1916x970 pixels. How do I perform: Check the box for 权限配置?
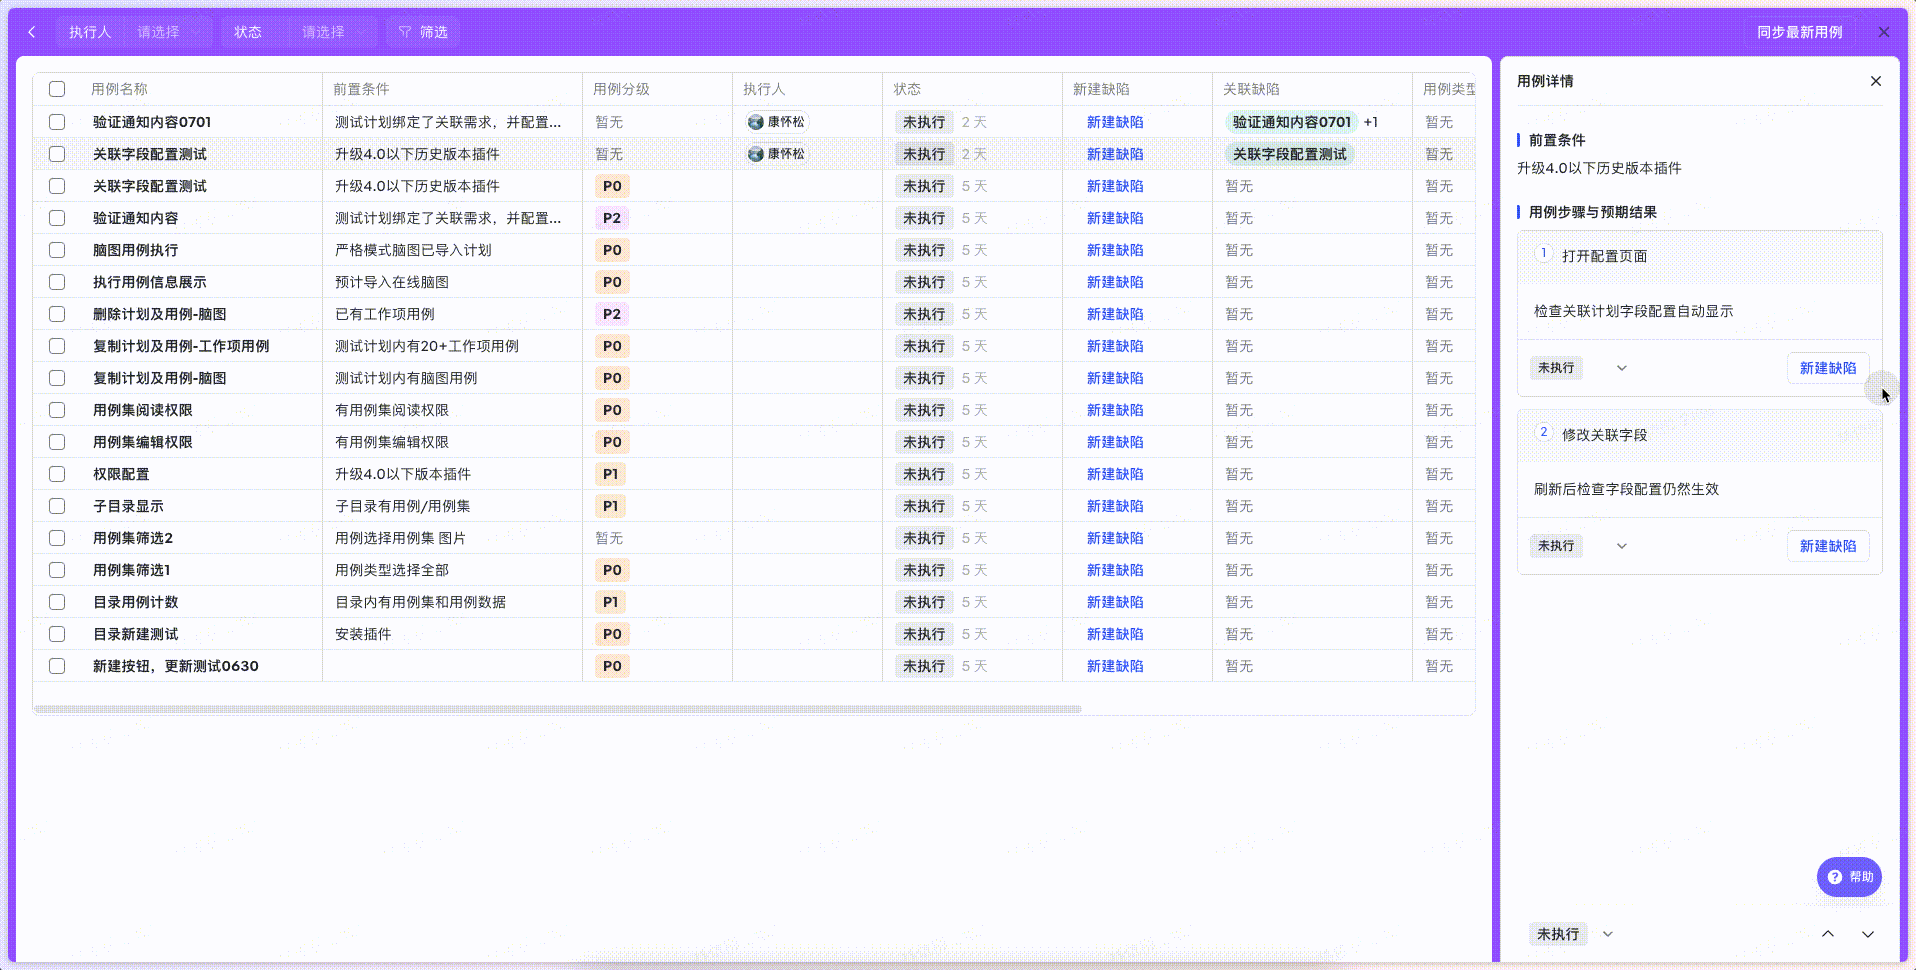tap(57, 474)
